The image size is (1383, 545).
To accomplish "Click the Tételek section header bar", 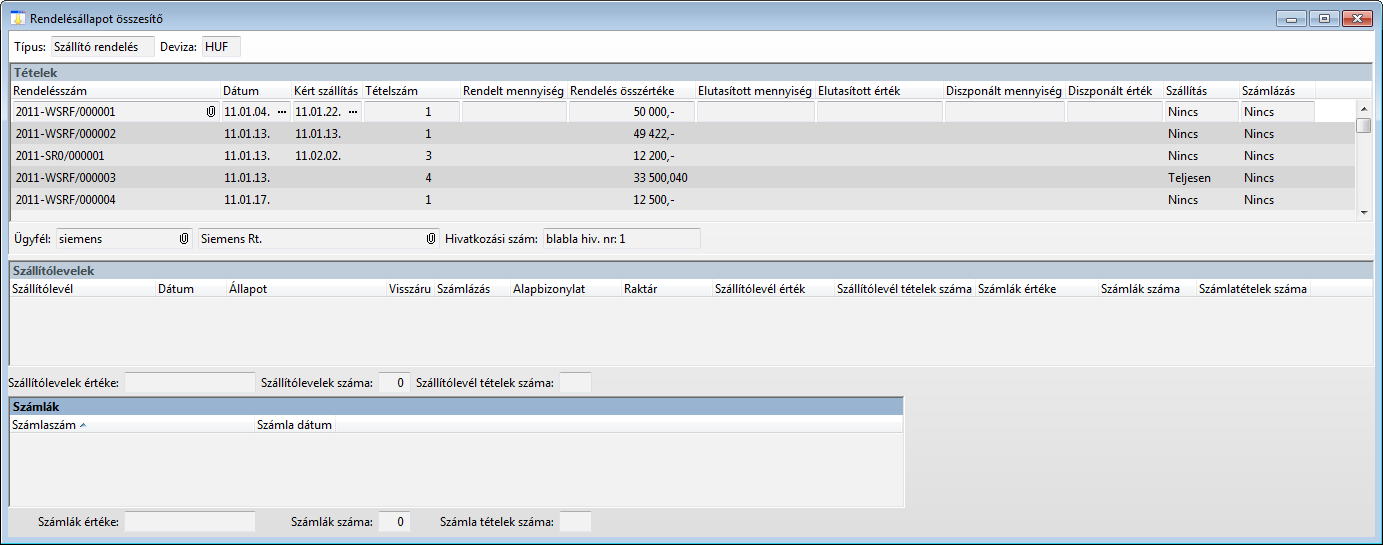I will 691,73.
